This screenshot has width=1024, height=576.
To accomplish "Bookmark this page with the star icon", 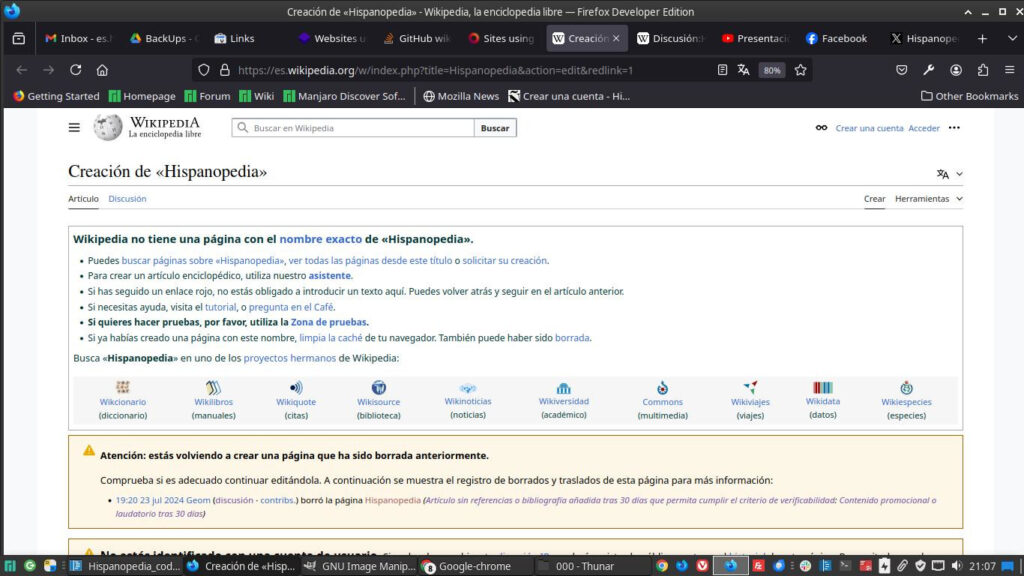I will [x=798, y=70].
